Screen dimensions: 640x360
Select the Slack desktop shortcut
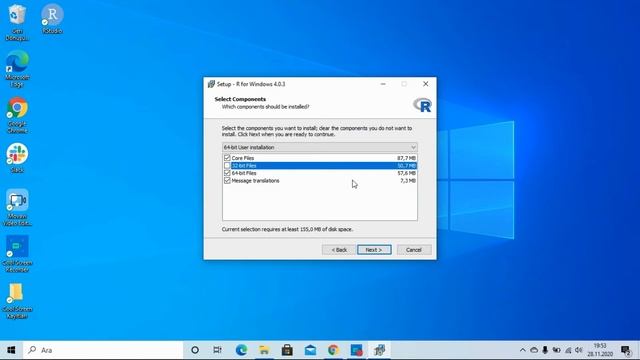[x=17, y=158]
